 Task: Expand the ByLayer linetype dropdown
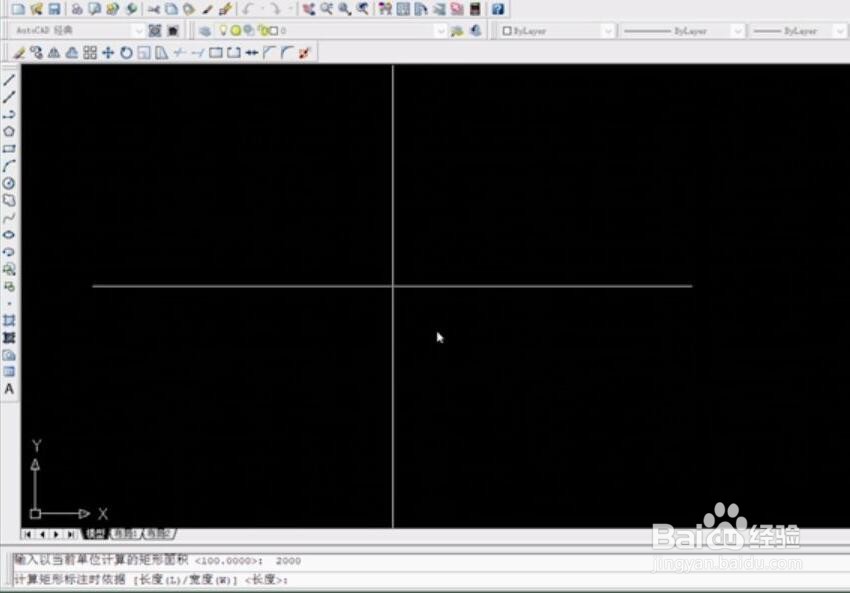737,31
